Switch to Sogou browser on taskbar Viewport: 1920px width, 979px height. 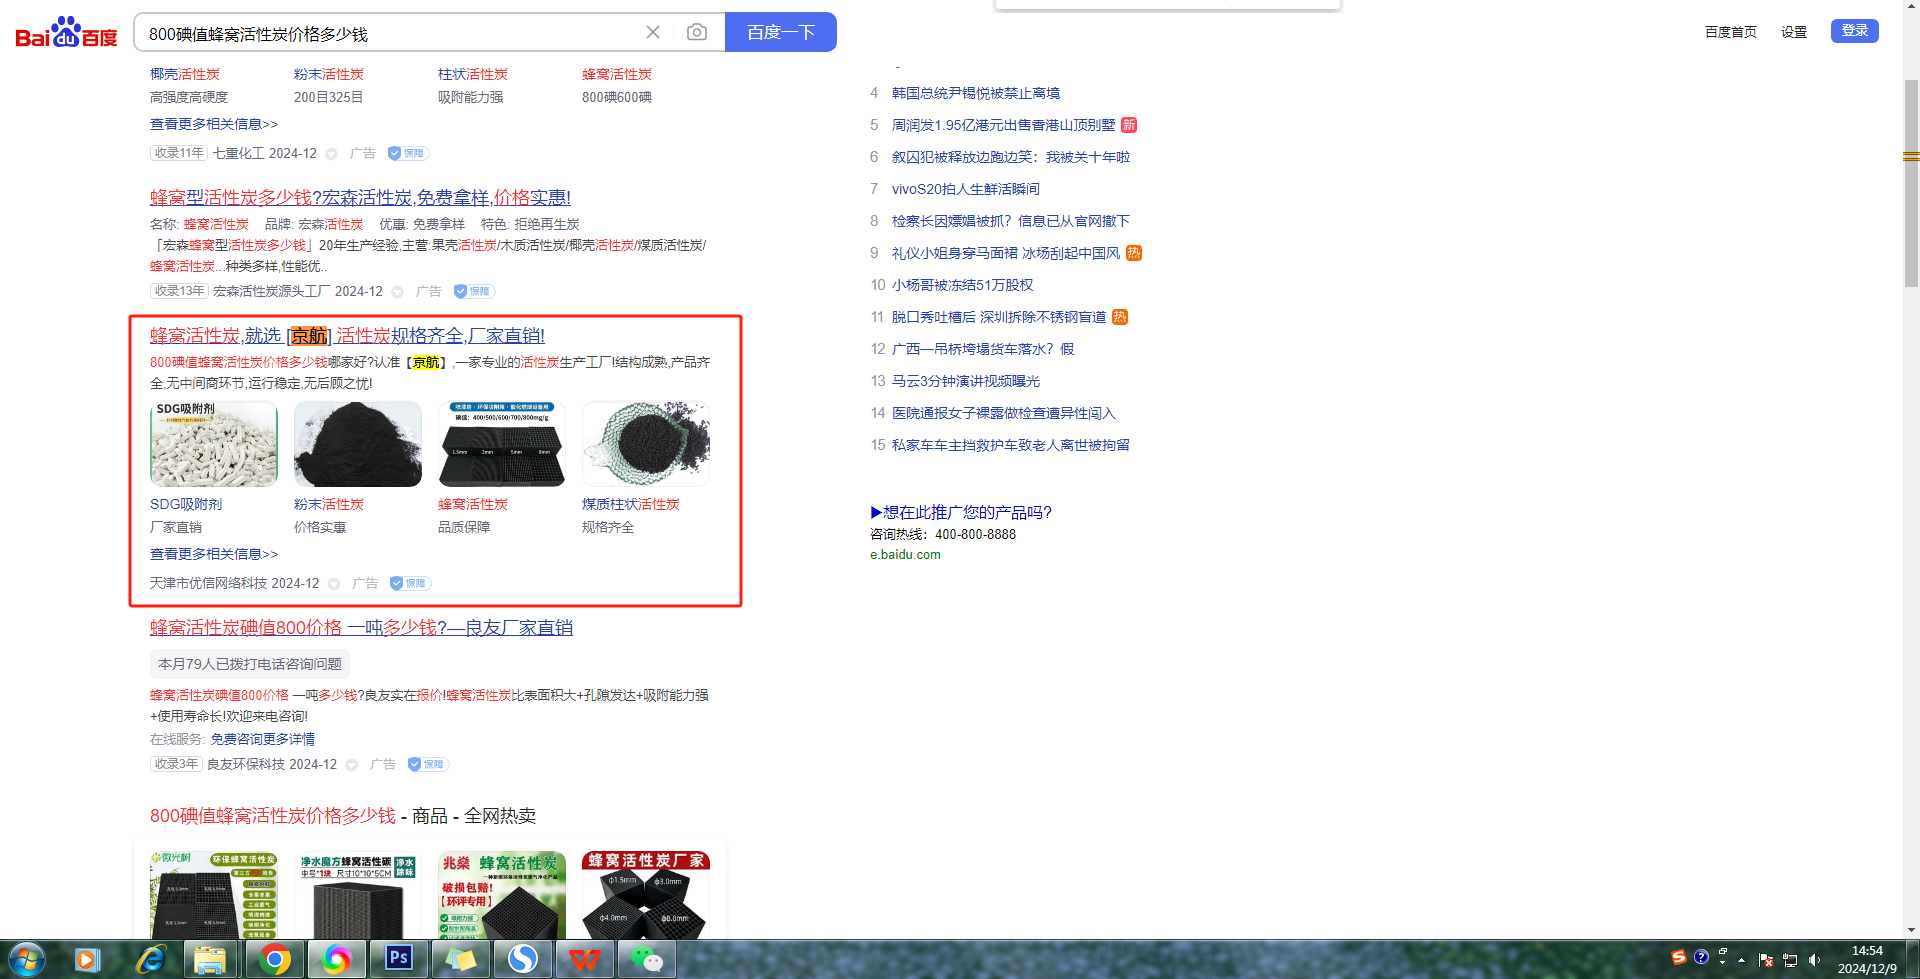[x=523, y=960]
